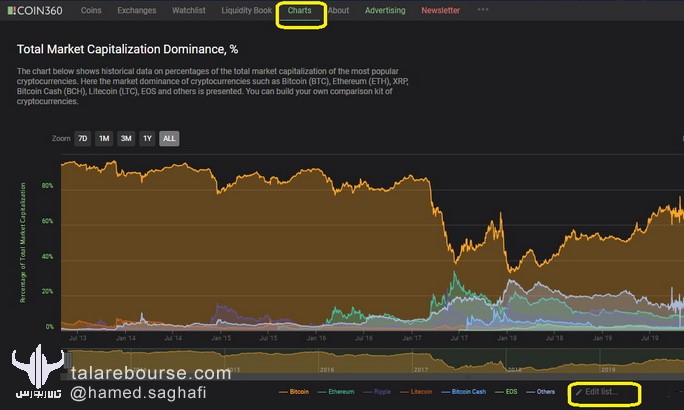The image size is (684, 410).
Task: Open the Newsletter link
Action: coord(441,10)
